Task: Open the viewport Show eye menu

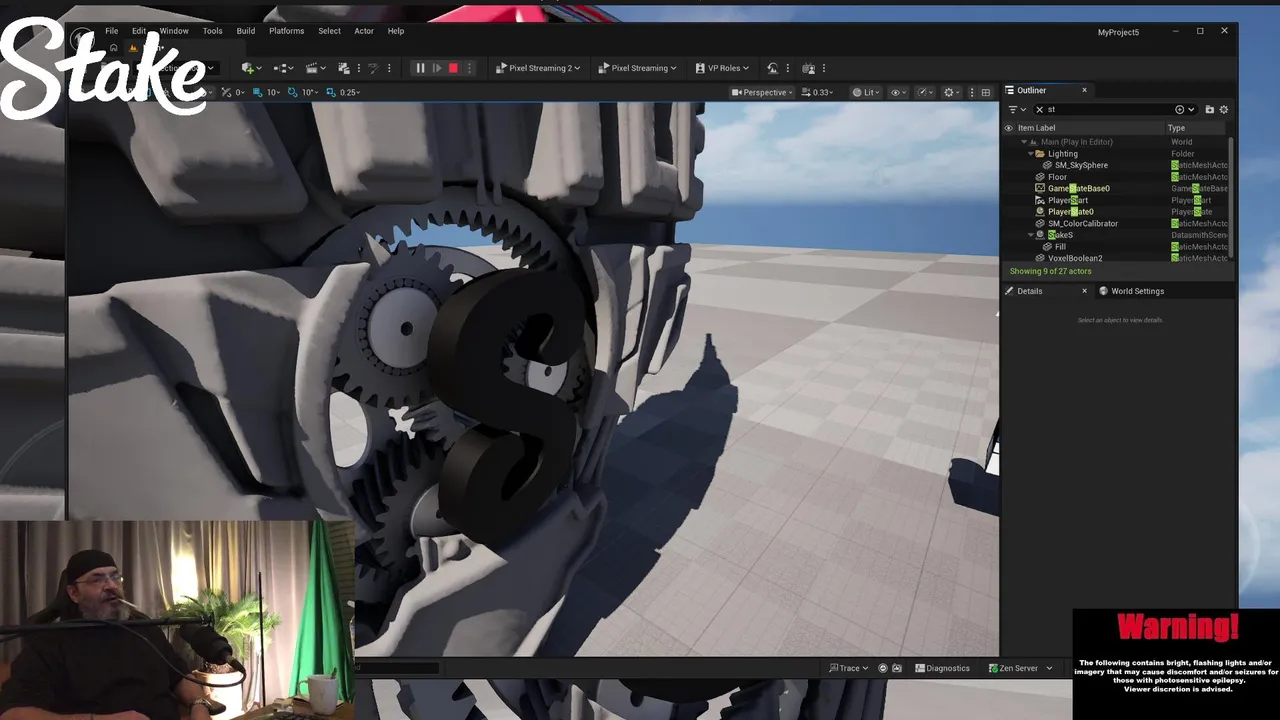Action: [897, 92]
